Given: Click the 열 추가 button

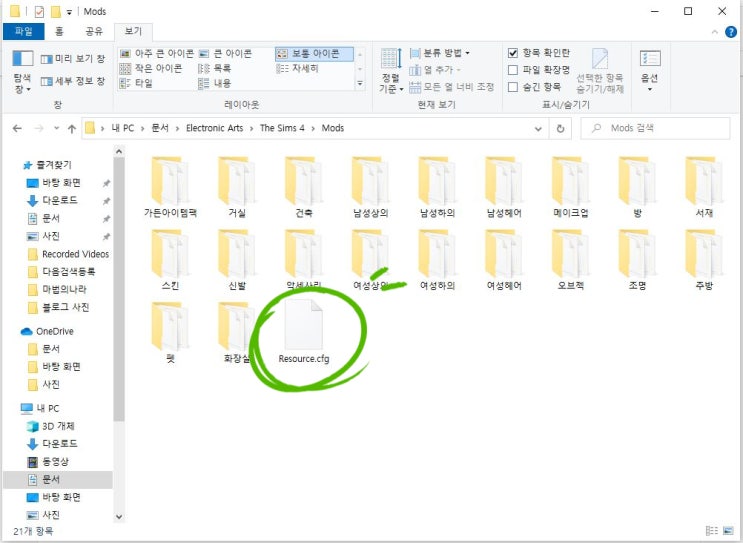Looking at the screenshot, I should [x=435, y=70].
